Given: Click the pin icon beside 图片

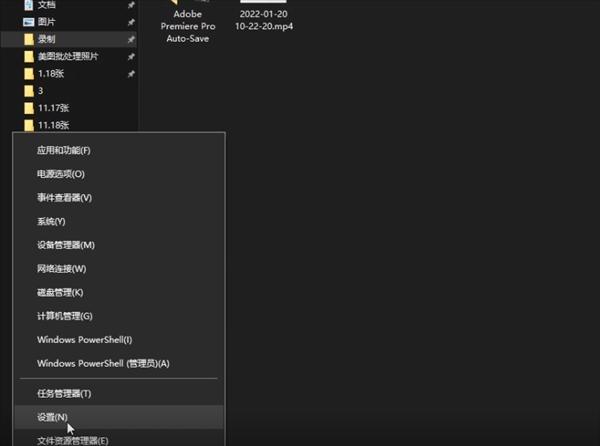Looking at the screenshot, I should 131,22.
